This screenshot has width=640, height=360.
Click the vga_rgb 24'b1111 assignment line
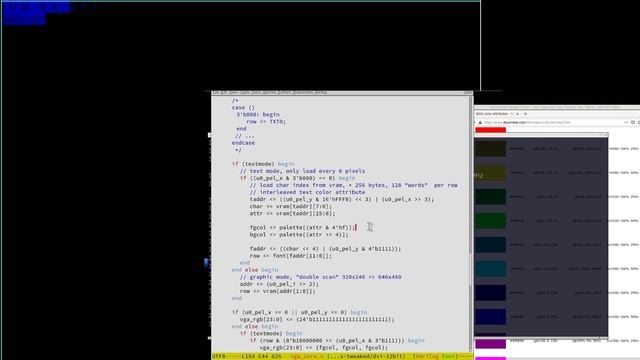317,319
